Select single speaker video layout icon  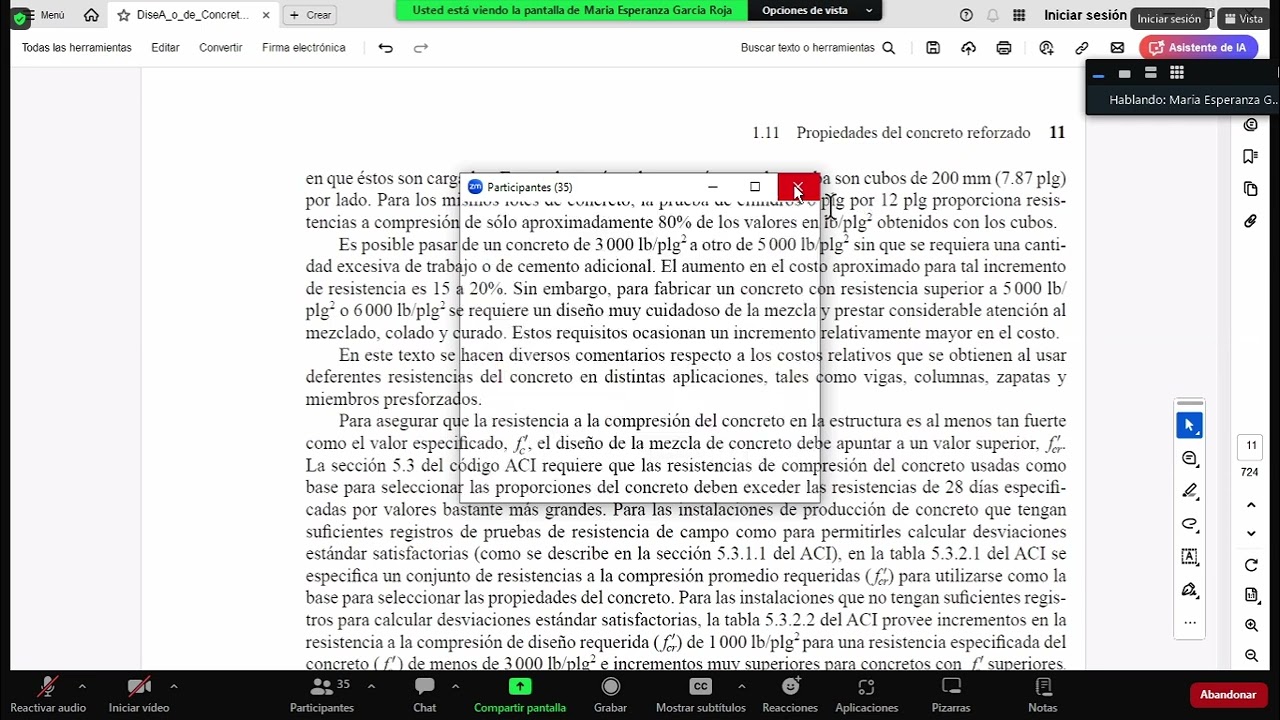(1124, 74)
